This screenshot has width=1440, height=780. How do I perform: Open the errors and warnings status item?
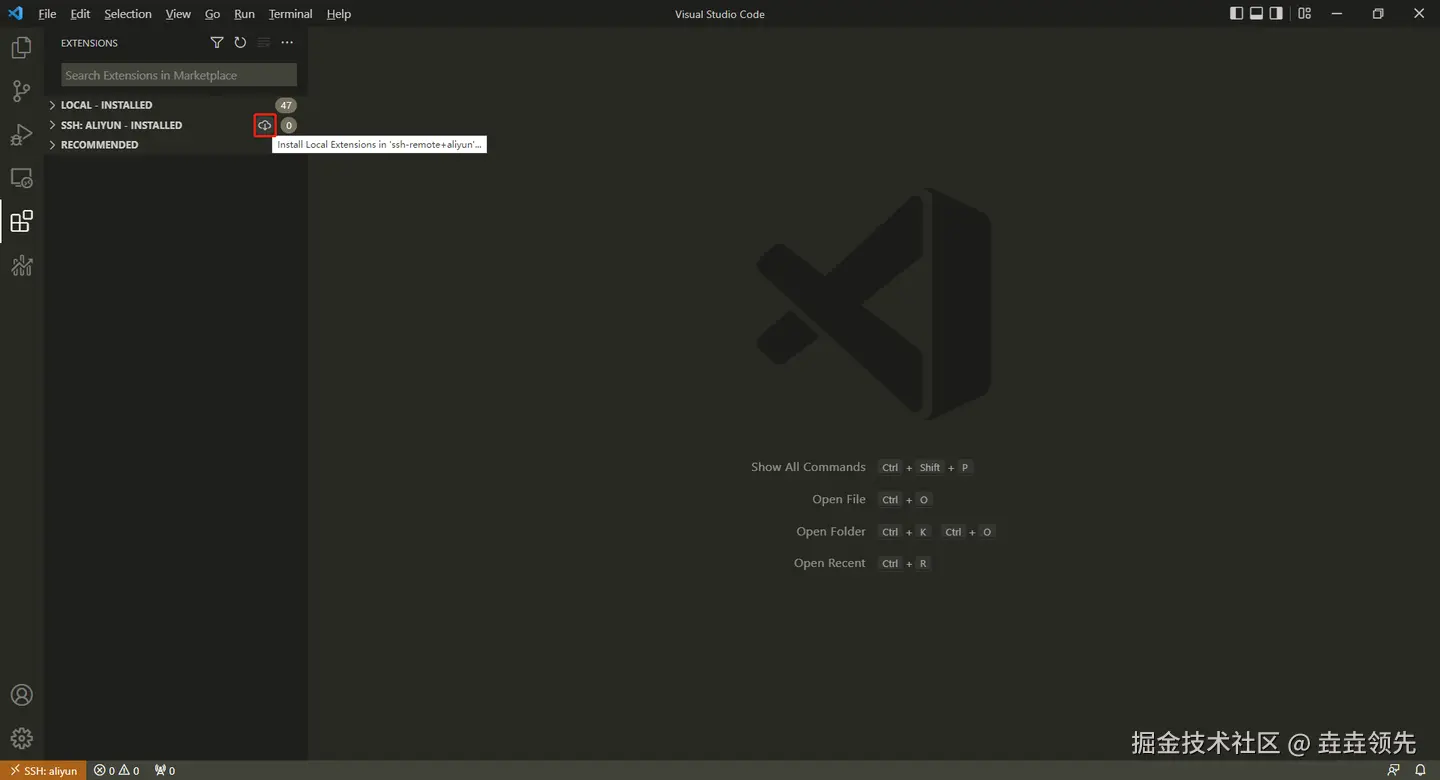click(x=117, y=770)
